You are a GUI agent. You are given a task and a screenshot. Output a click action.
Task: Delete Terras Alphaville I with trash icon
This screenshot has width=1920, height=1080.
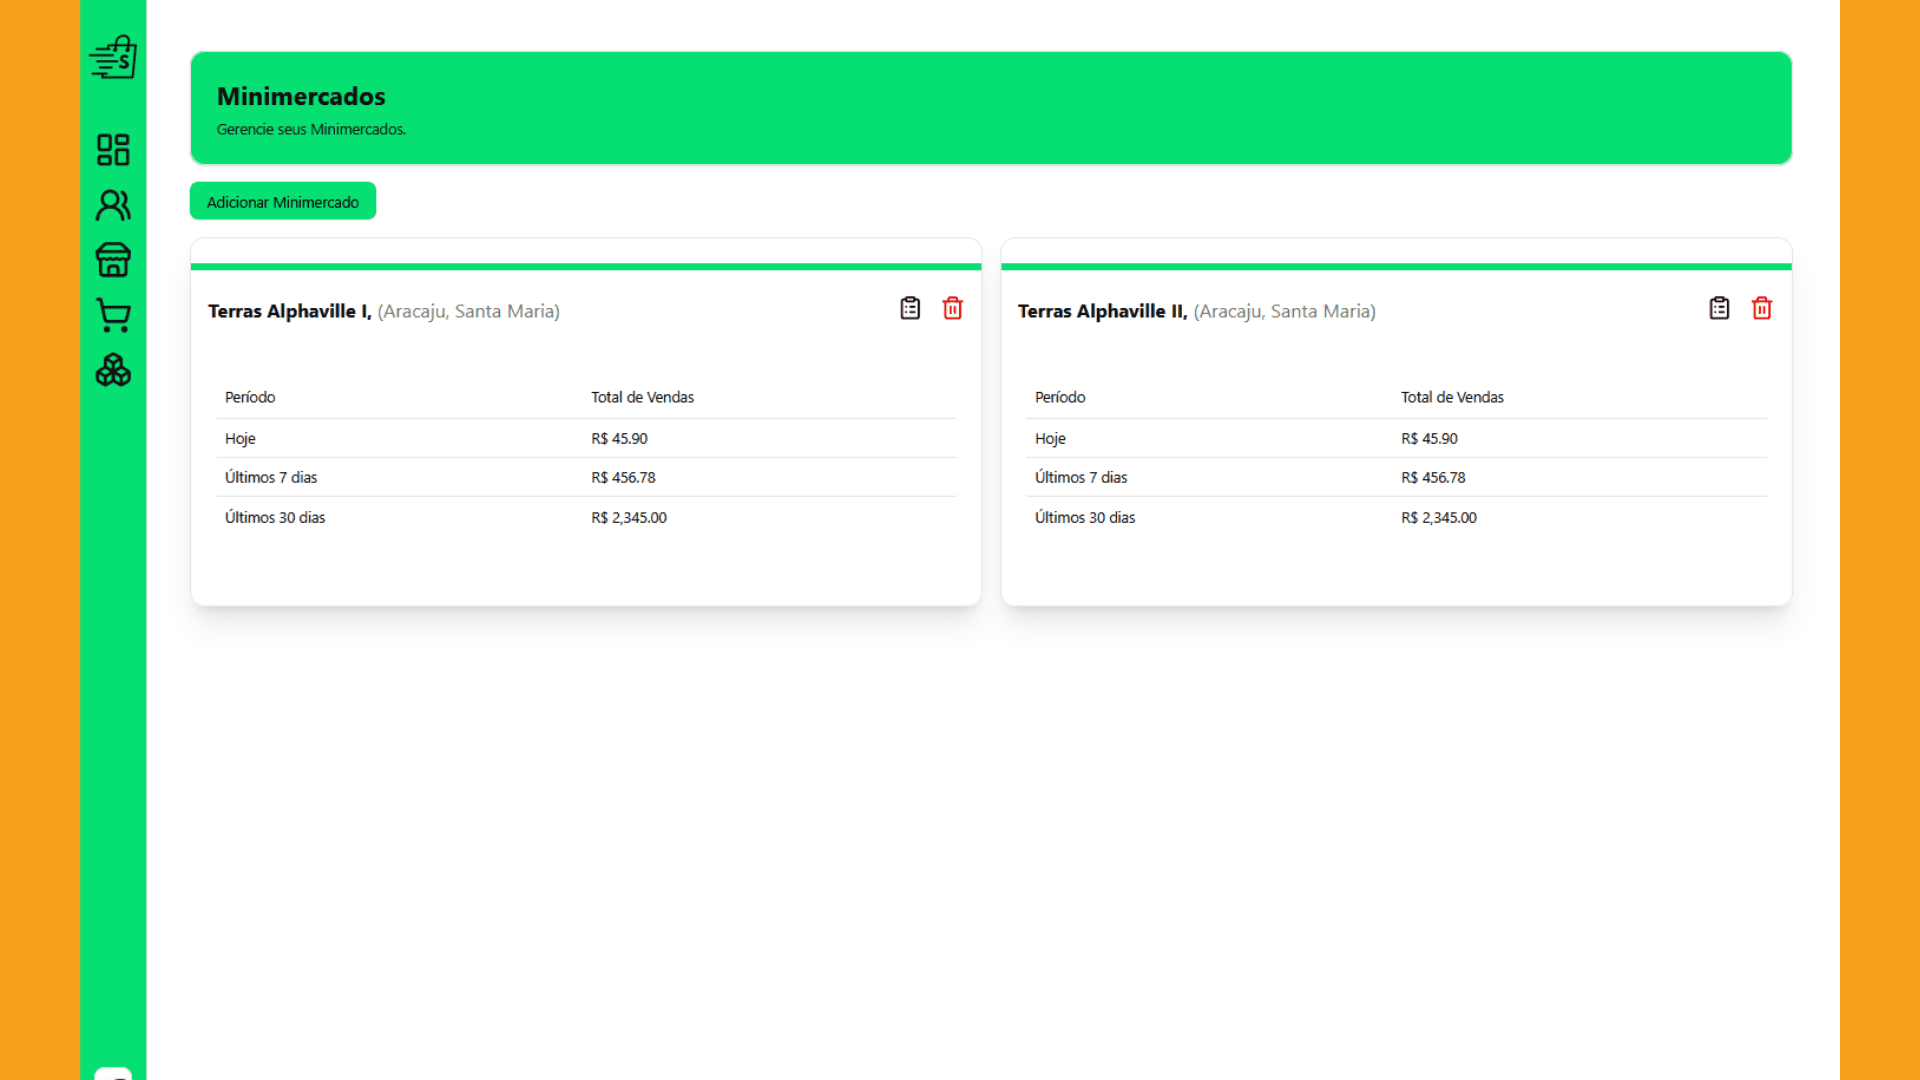tap(953, 308)
